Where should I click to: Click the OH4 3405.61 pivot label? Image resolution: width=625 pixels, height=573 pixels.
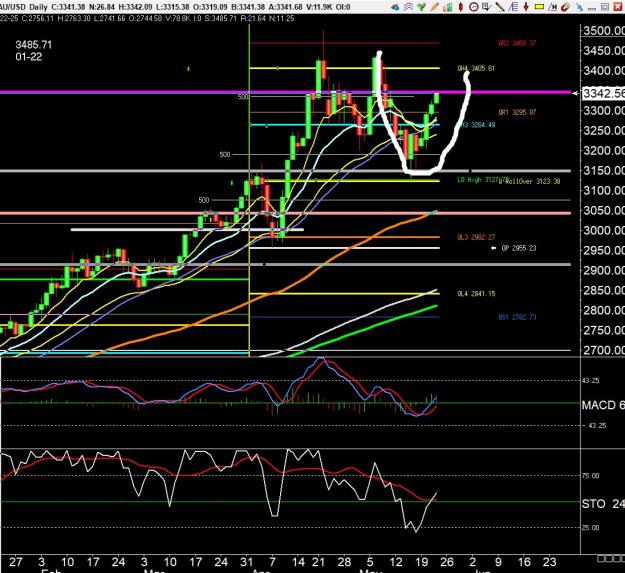click(476, 68)
